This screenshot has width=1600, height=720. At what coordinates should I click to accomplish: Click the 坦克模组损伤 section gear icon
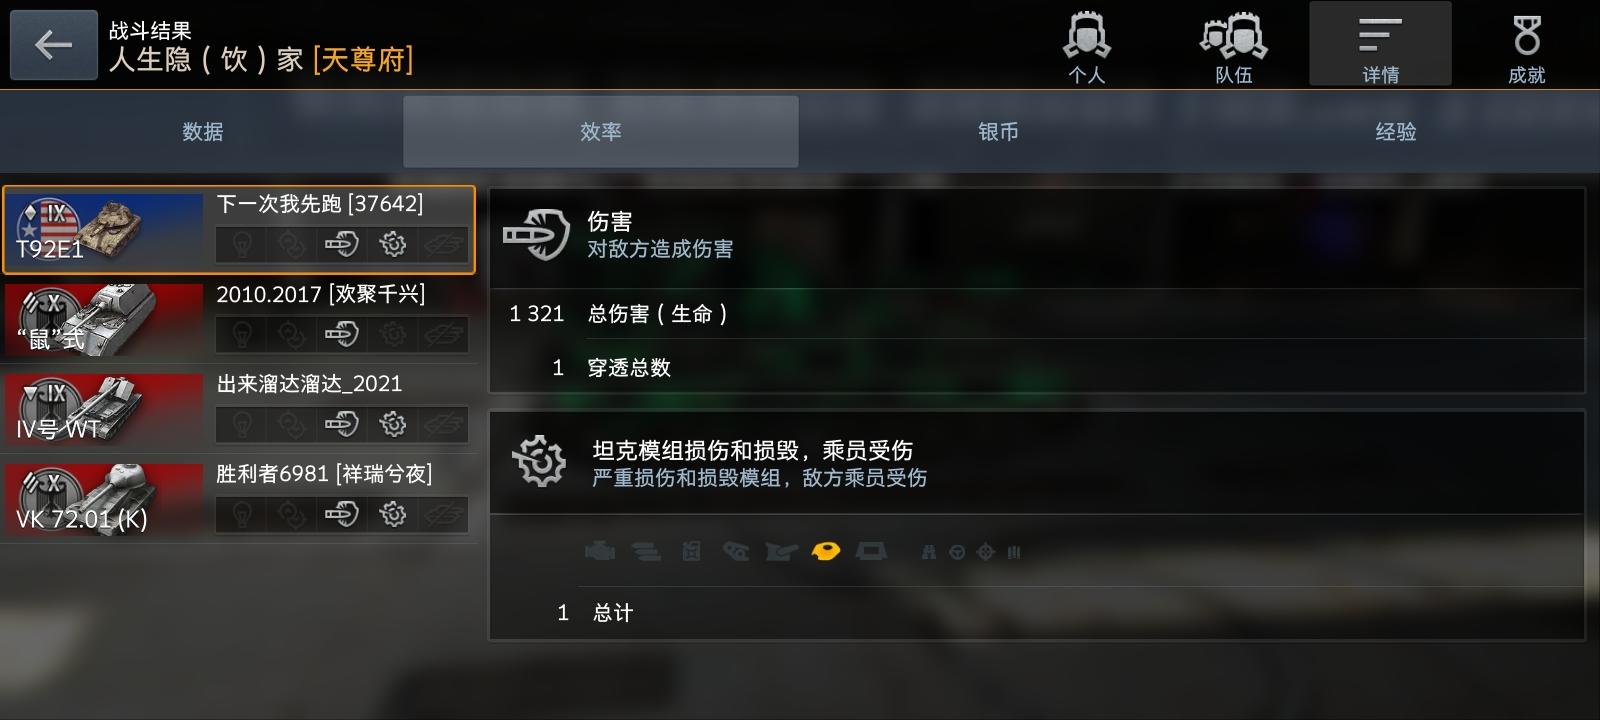539,462
